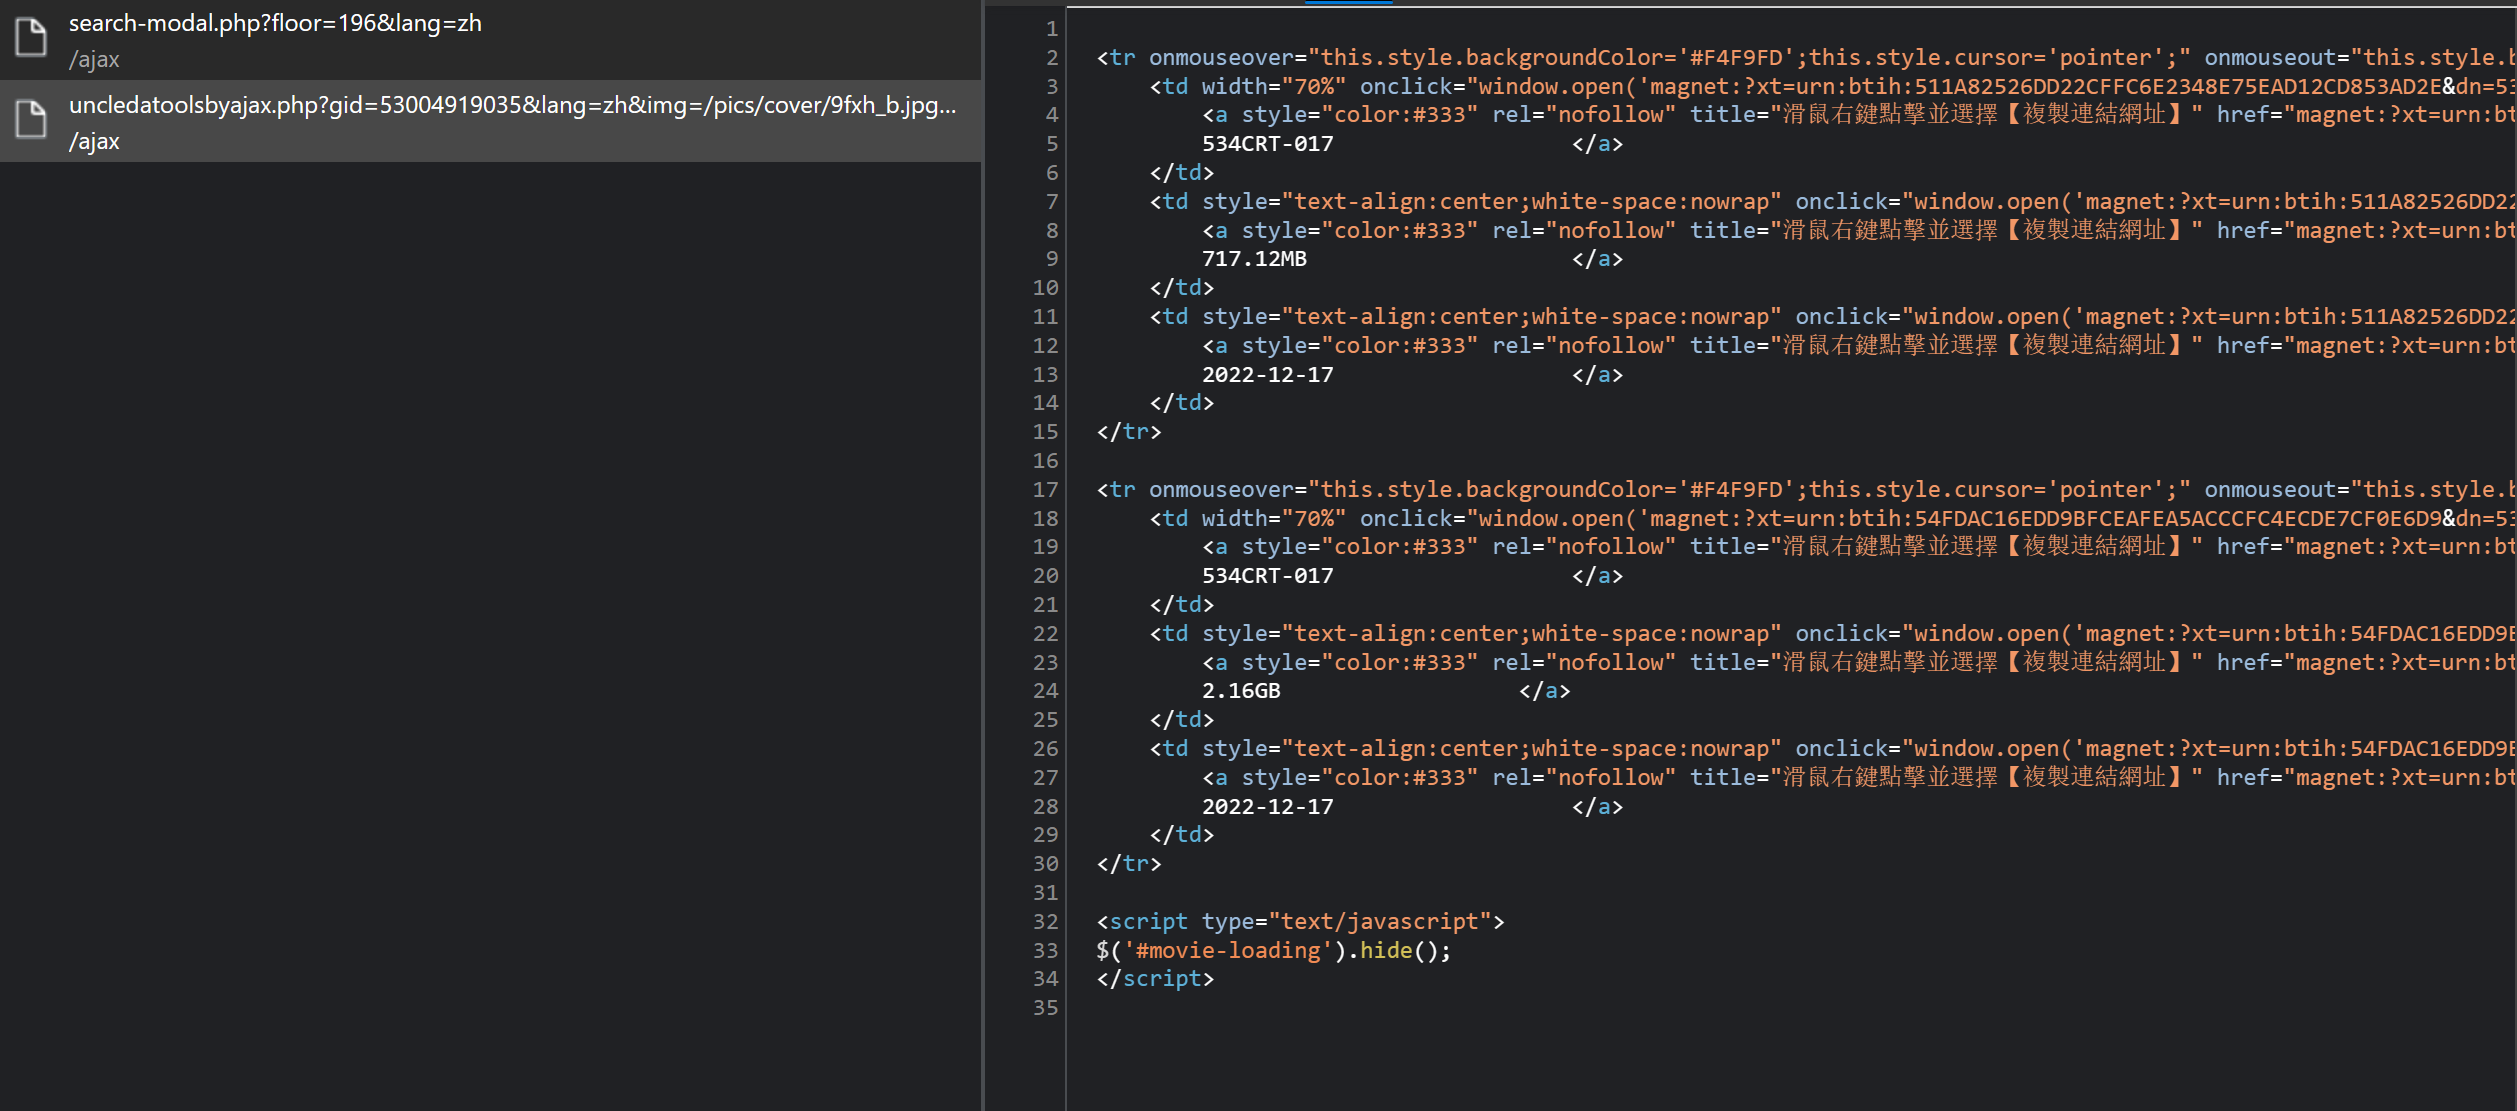The width and height of the screenshot is (2517, 1111).
Task: Select the uncledatoolsbyajax.php request name
Action: (x=512, y=105)
